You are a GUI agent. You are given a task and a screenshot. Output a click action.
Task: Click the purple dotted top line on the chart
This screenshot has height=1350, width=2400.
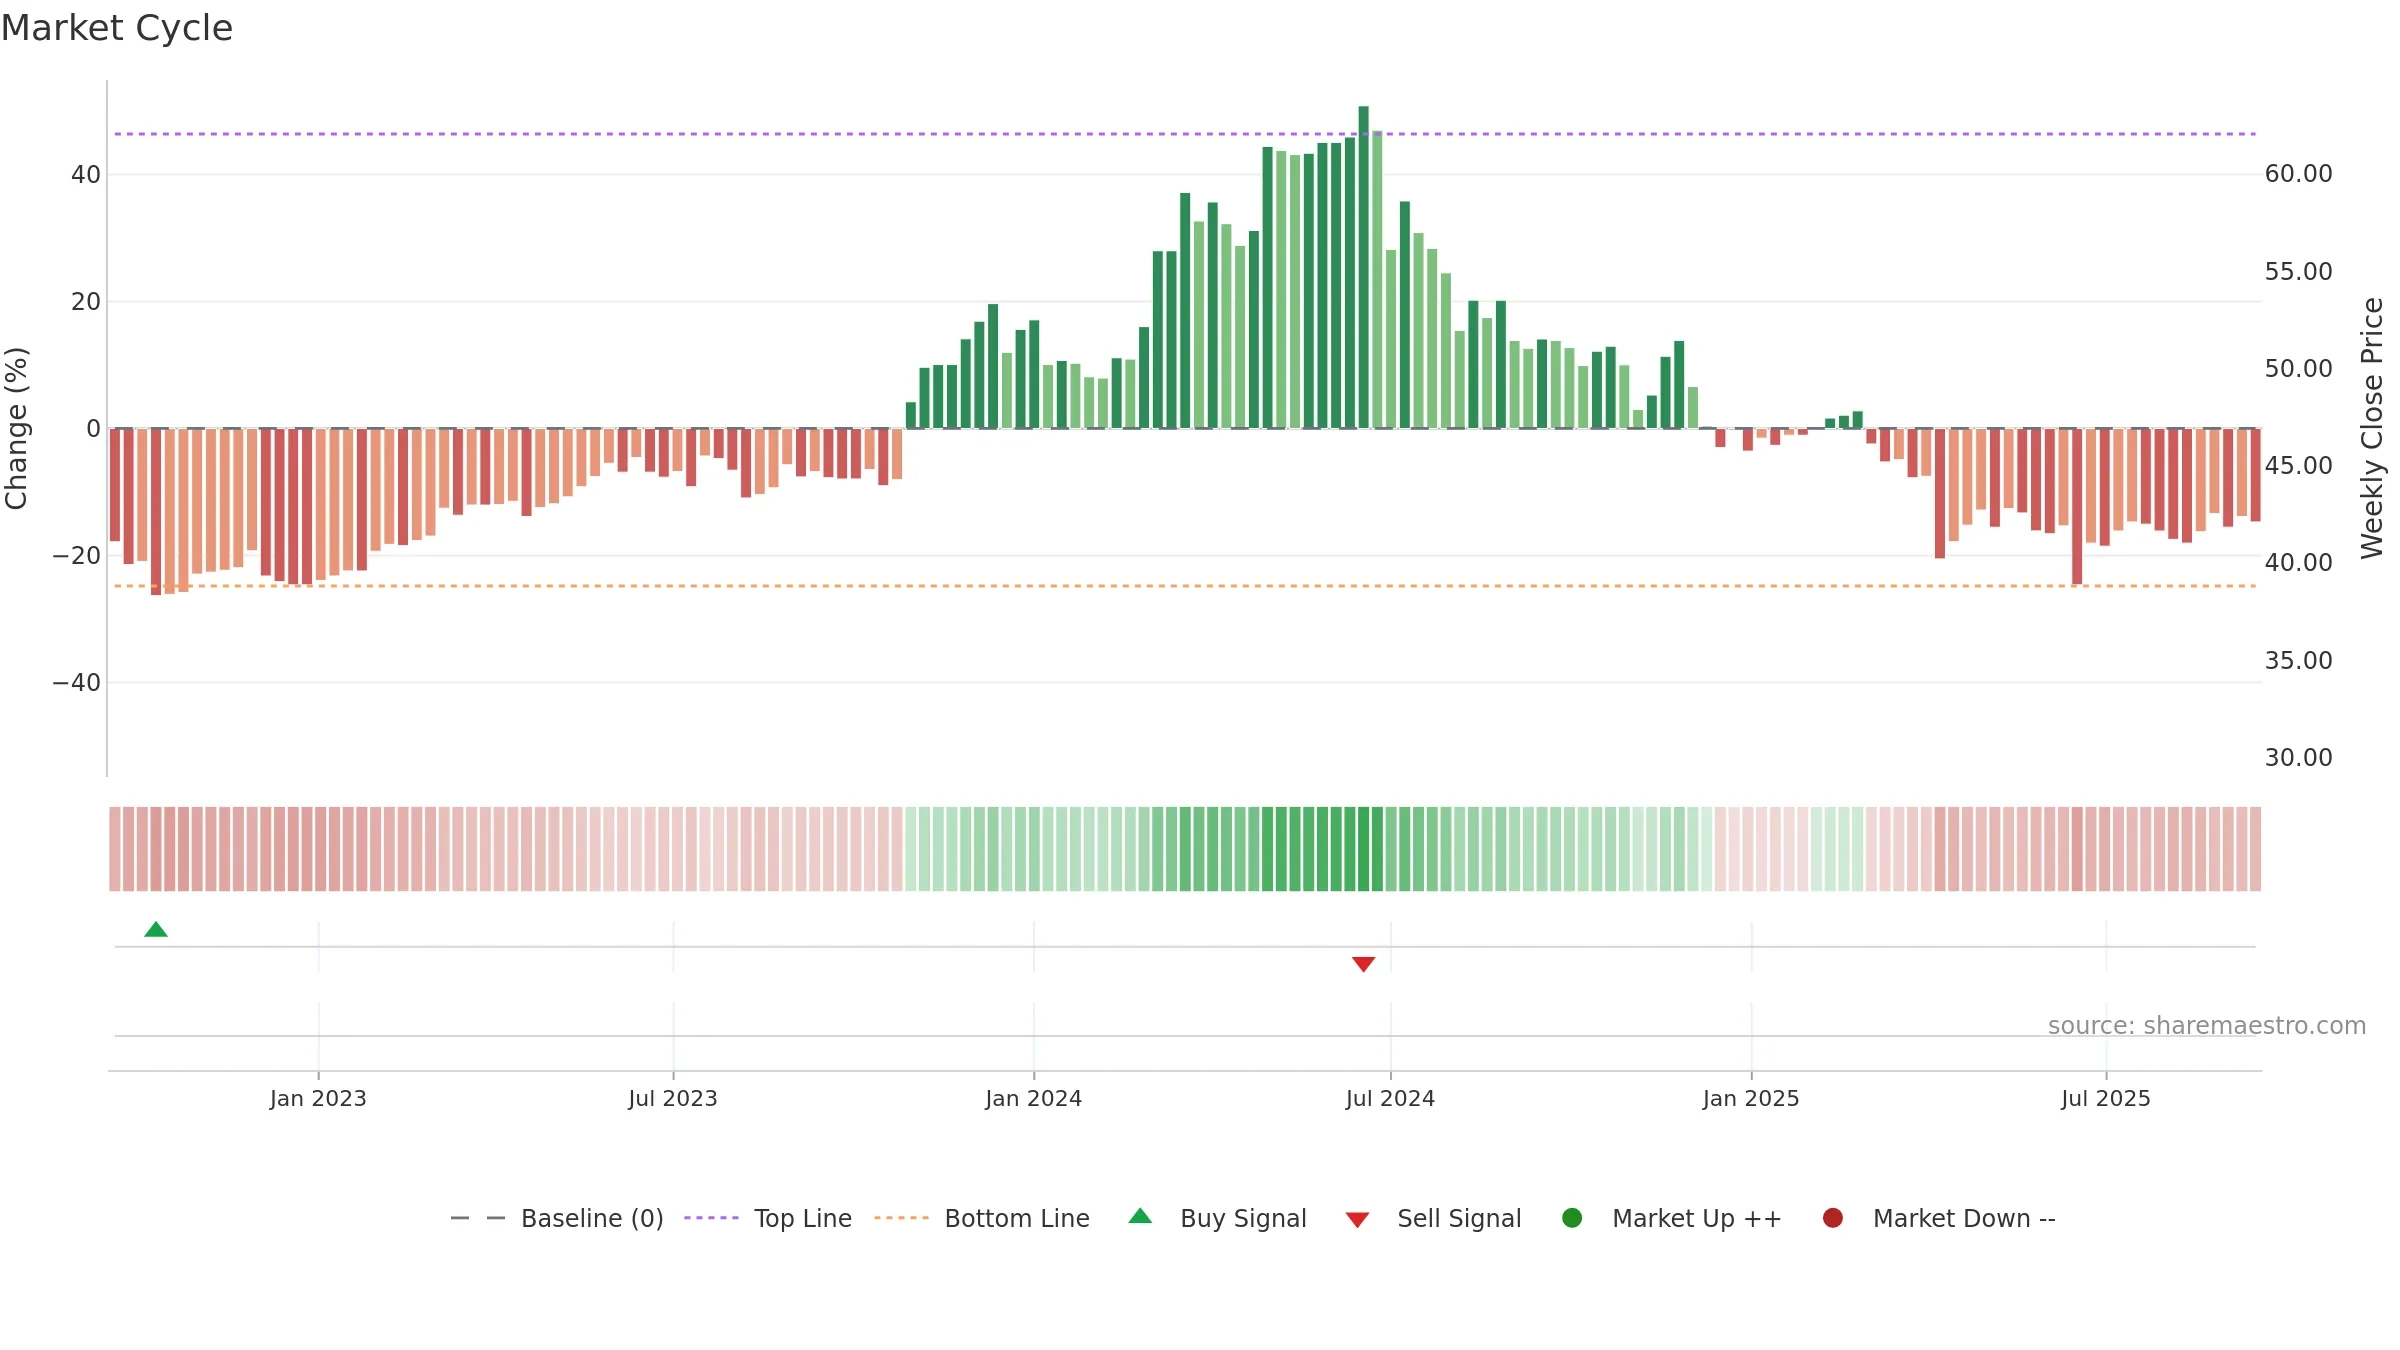(x=1185, y=134)
